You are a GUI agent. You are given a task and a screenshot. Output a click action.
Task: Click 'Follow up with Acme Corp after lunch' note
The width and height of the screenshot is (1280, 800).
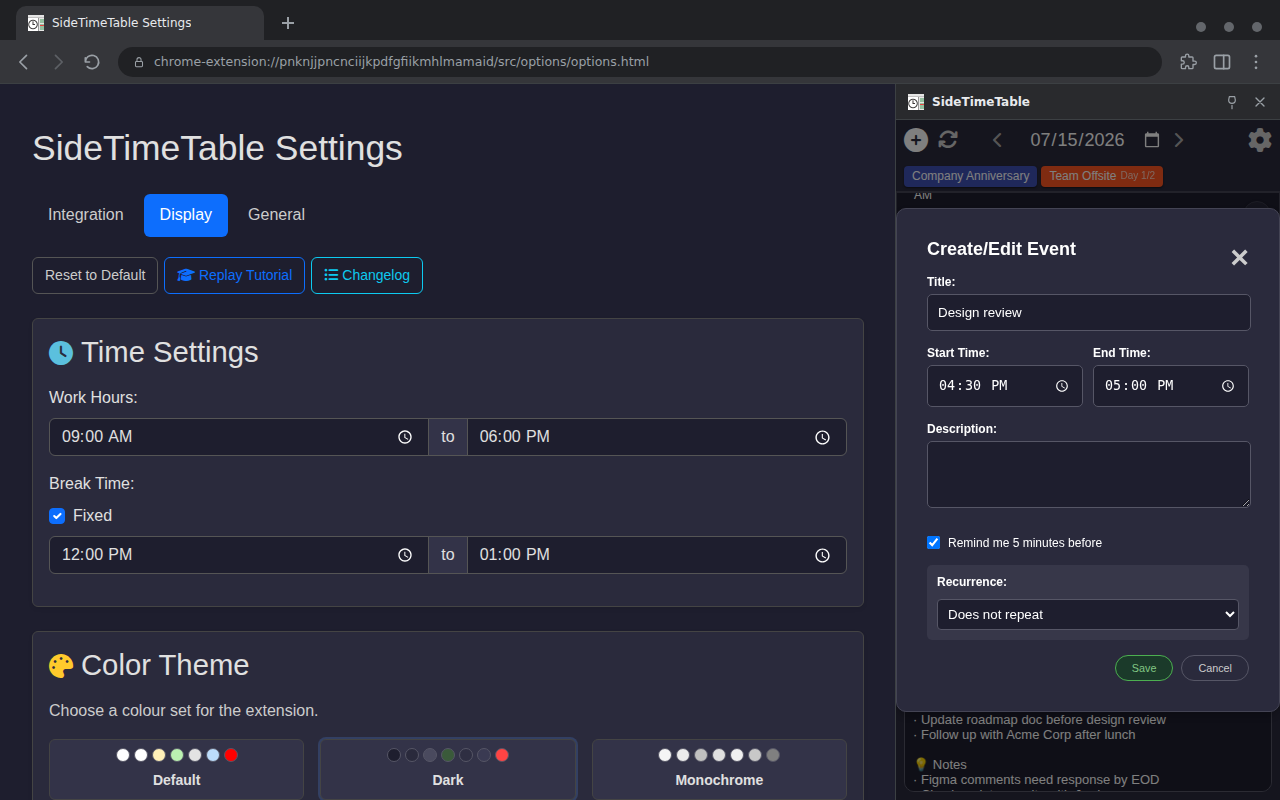[x=1025, y=735]
